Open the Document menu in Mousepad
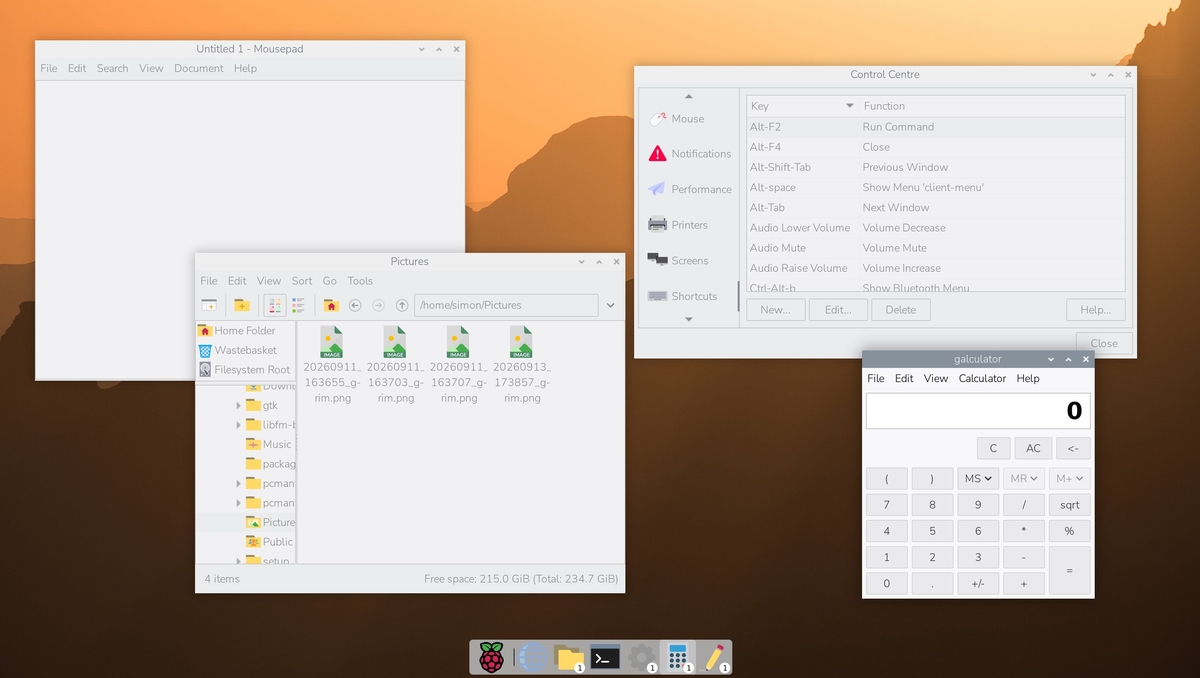Screen dimensions: 1200x678 198,68
